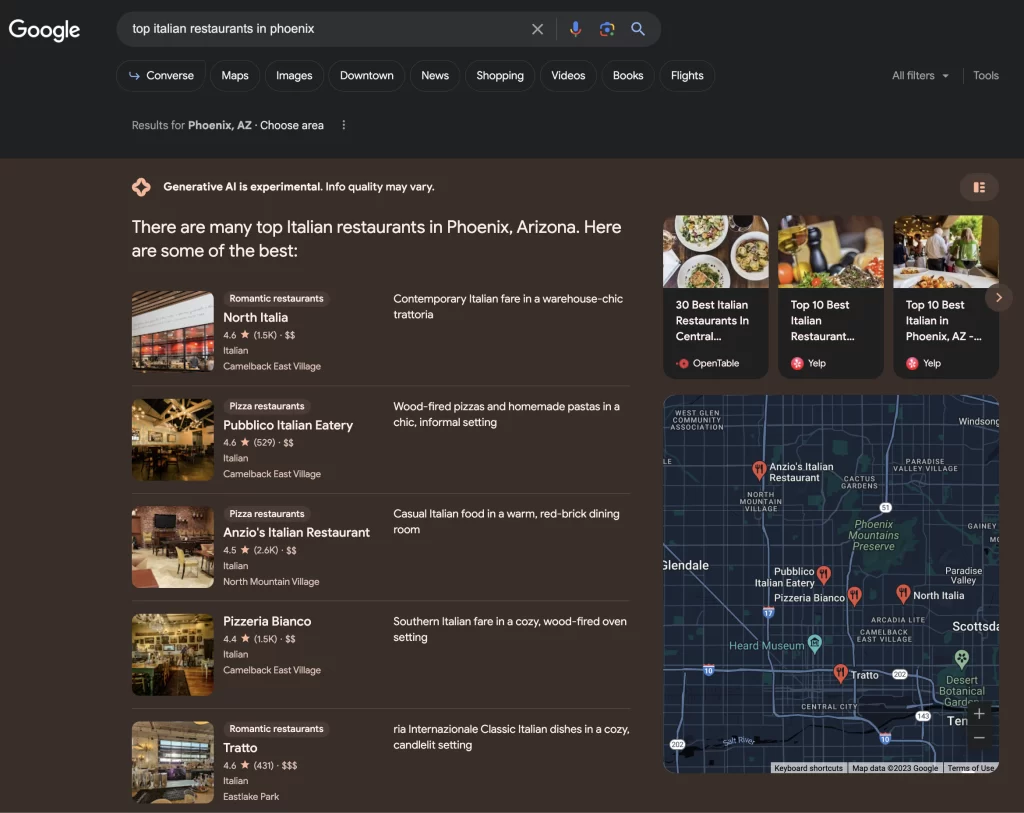Screen dimensions: 1024x813
Task: Click the Generative AI sparkle icon
Action: pyautogui.click(x=141, y=186)
